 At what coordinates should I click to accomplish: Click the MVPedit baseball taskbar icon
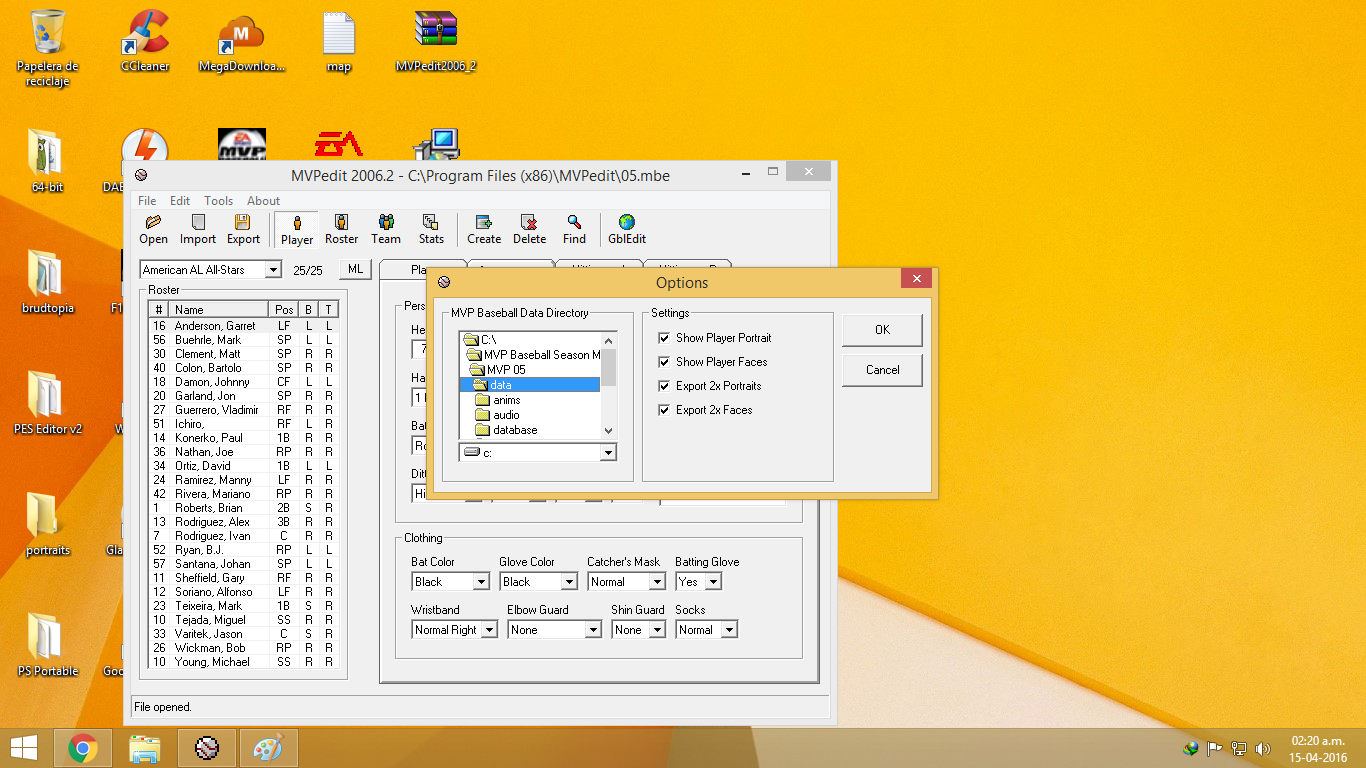click(x=207, y=747)
